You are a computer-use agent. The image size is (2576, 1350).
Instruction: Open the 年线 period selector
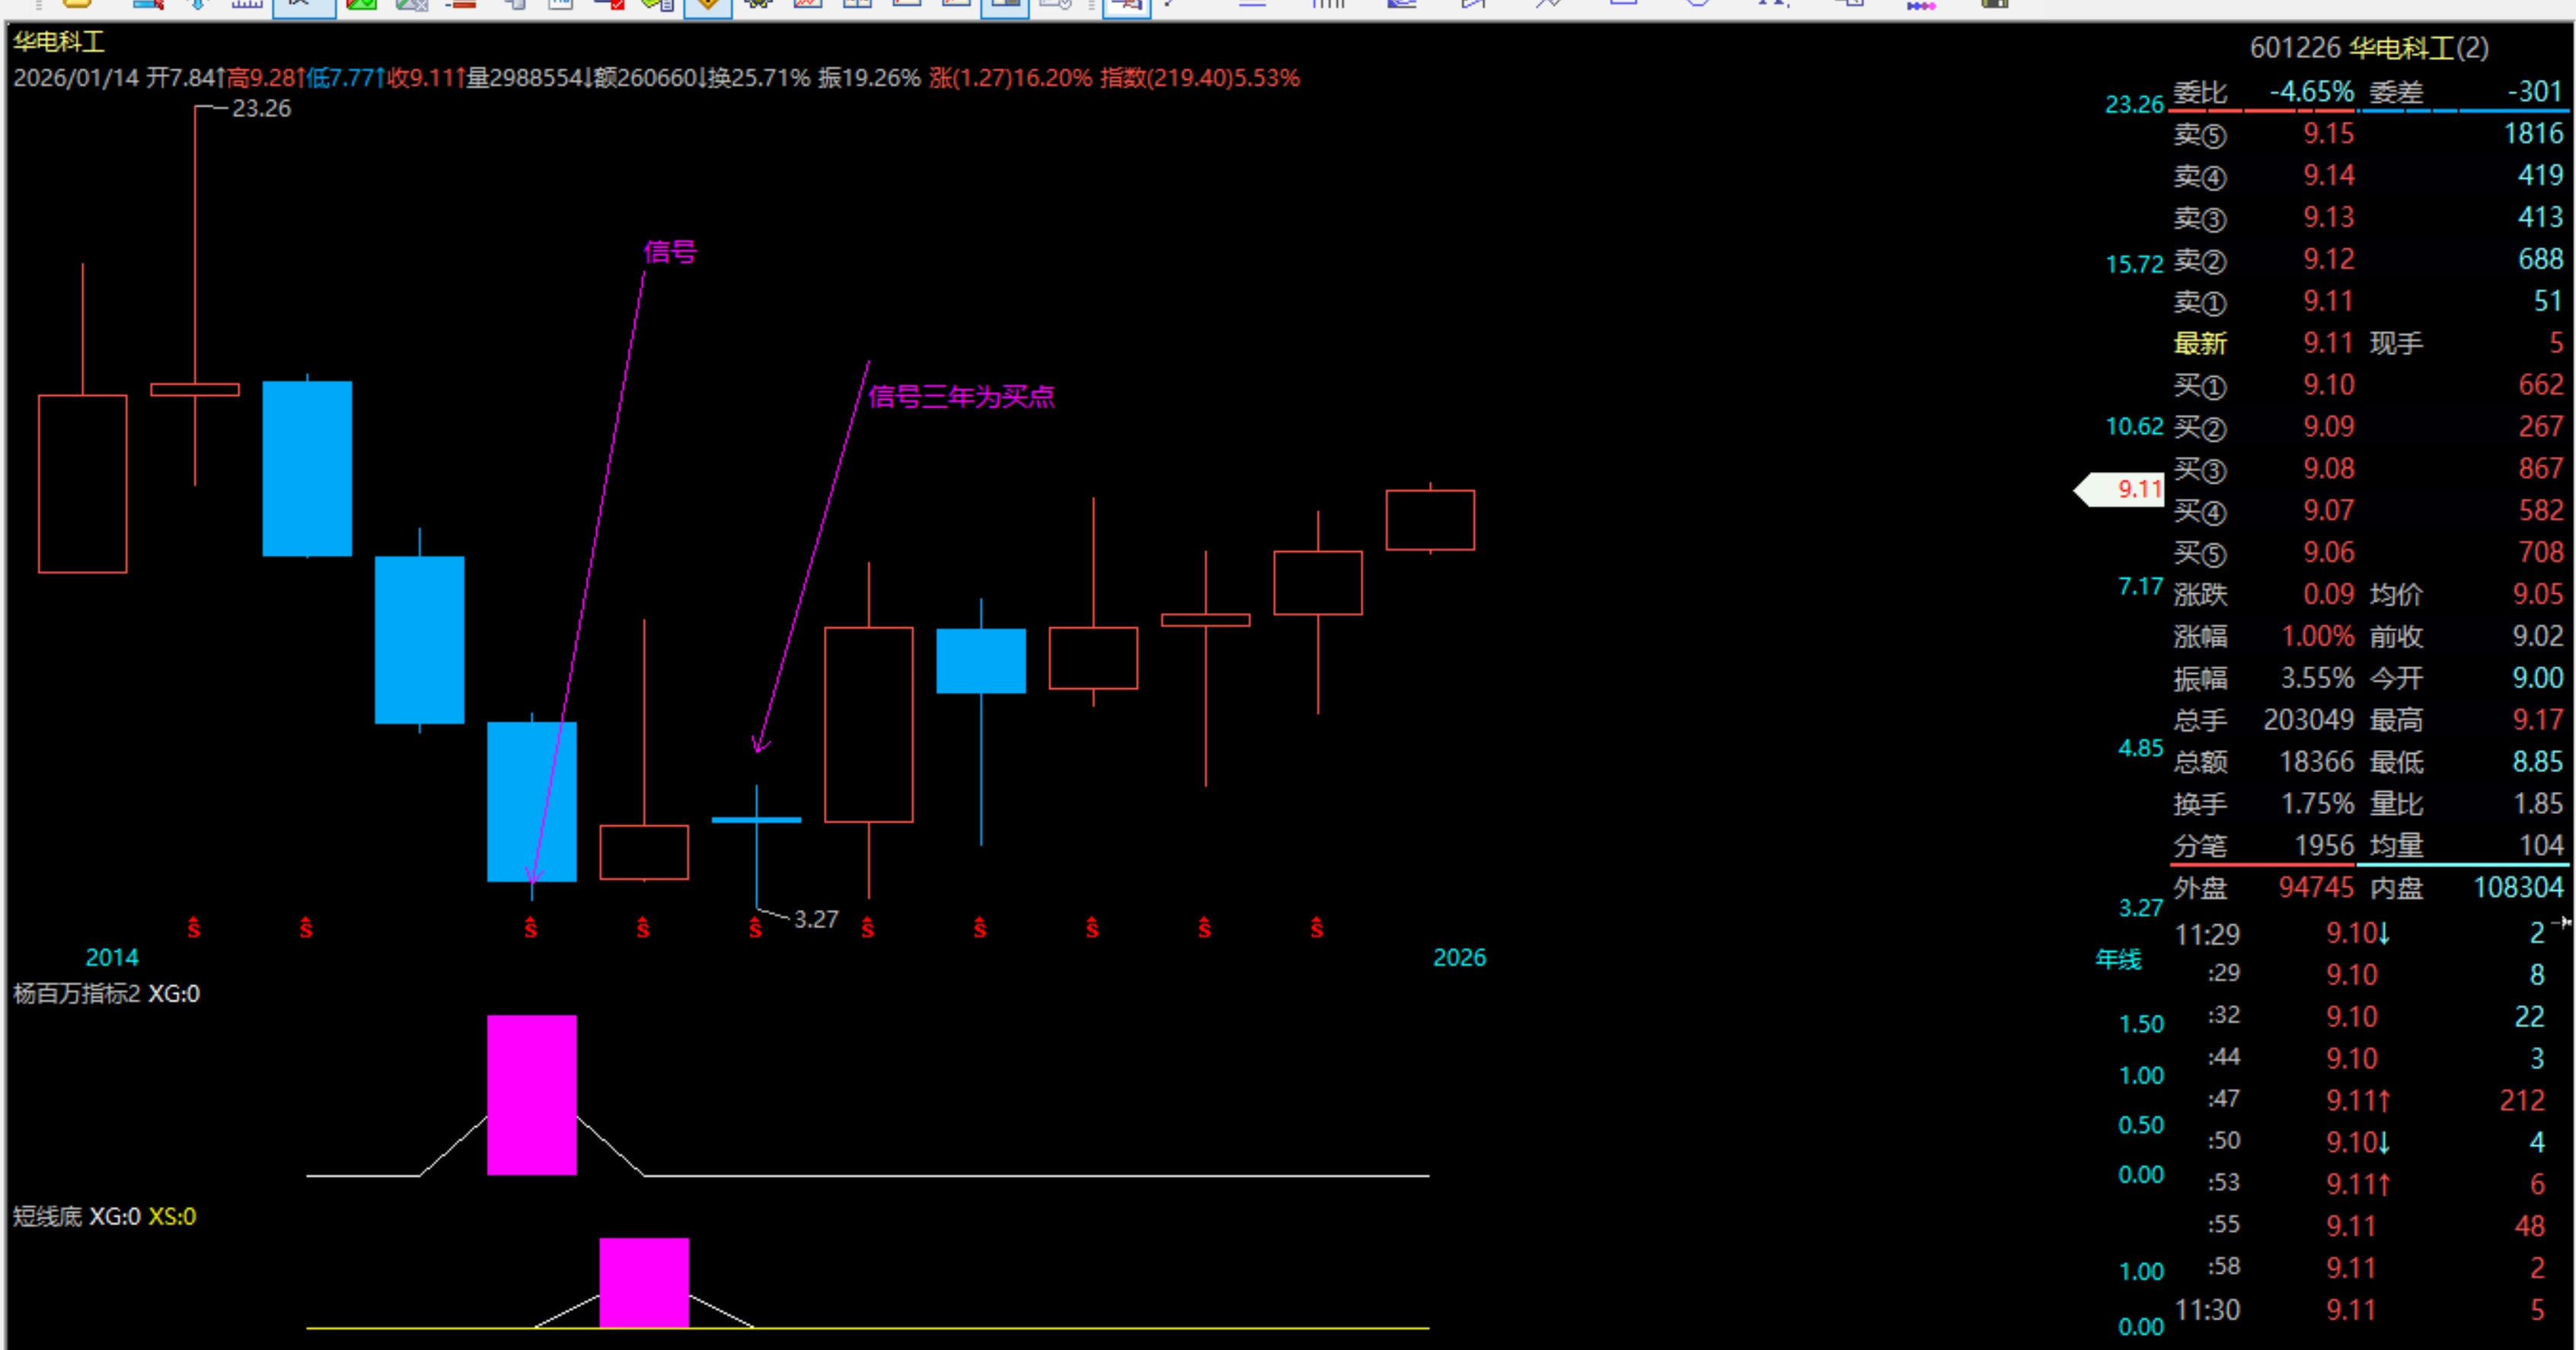pyautogui.click(x=2118, y=959)
